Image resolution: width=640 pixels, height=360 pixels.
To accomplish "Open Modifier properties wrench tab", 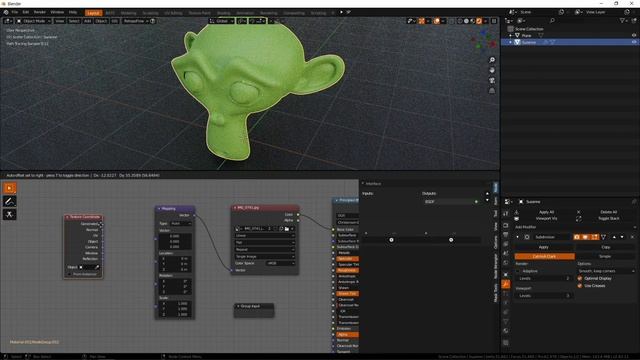I will pos(506,284).
